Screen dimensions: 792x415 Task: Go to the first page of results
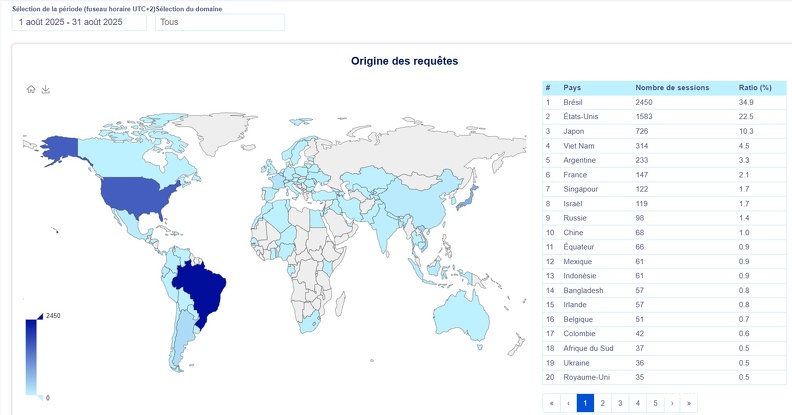[x=551, y=403]
